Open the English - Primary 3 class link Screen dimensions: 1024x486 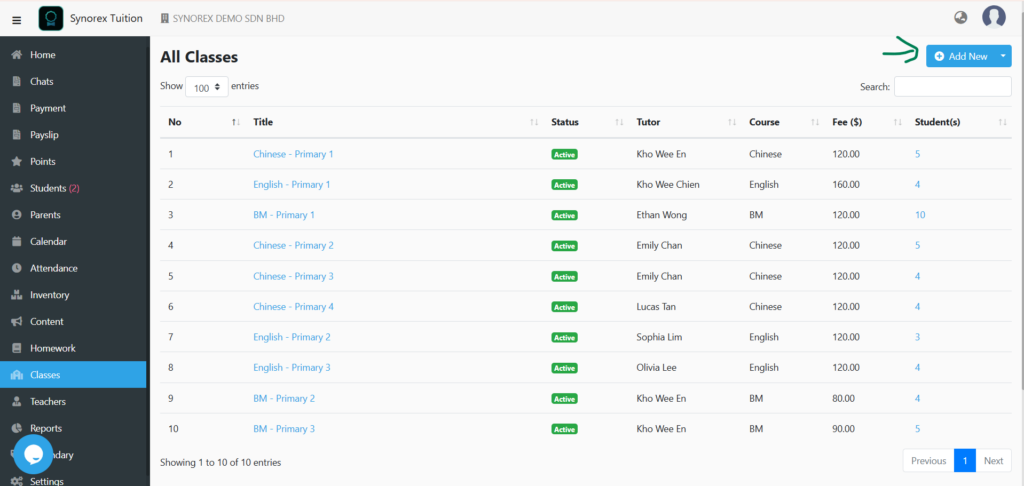292,367
